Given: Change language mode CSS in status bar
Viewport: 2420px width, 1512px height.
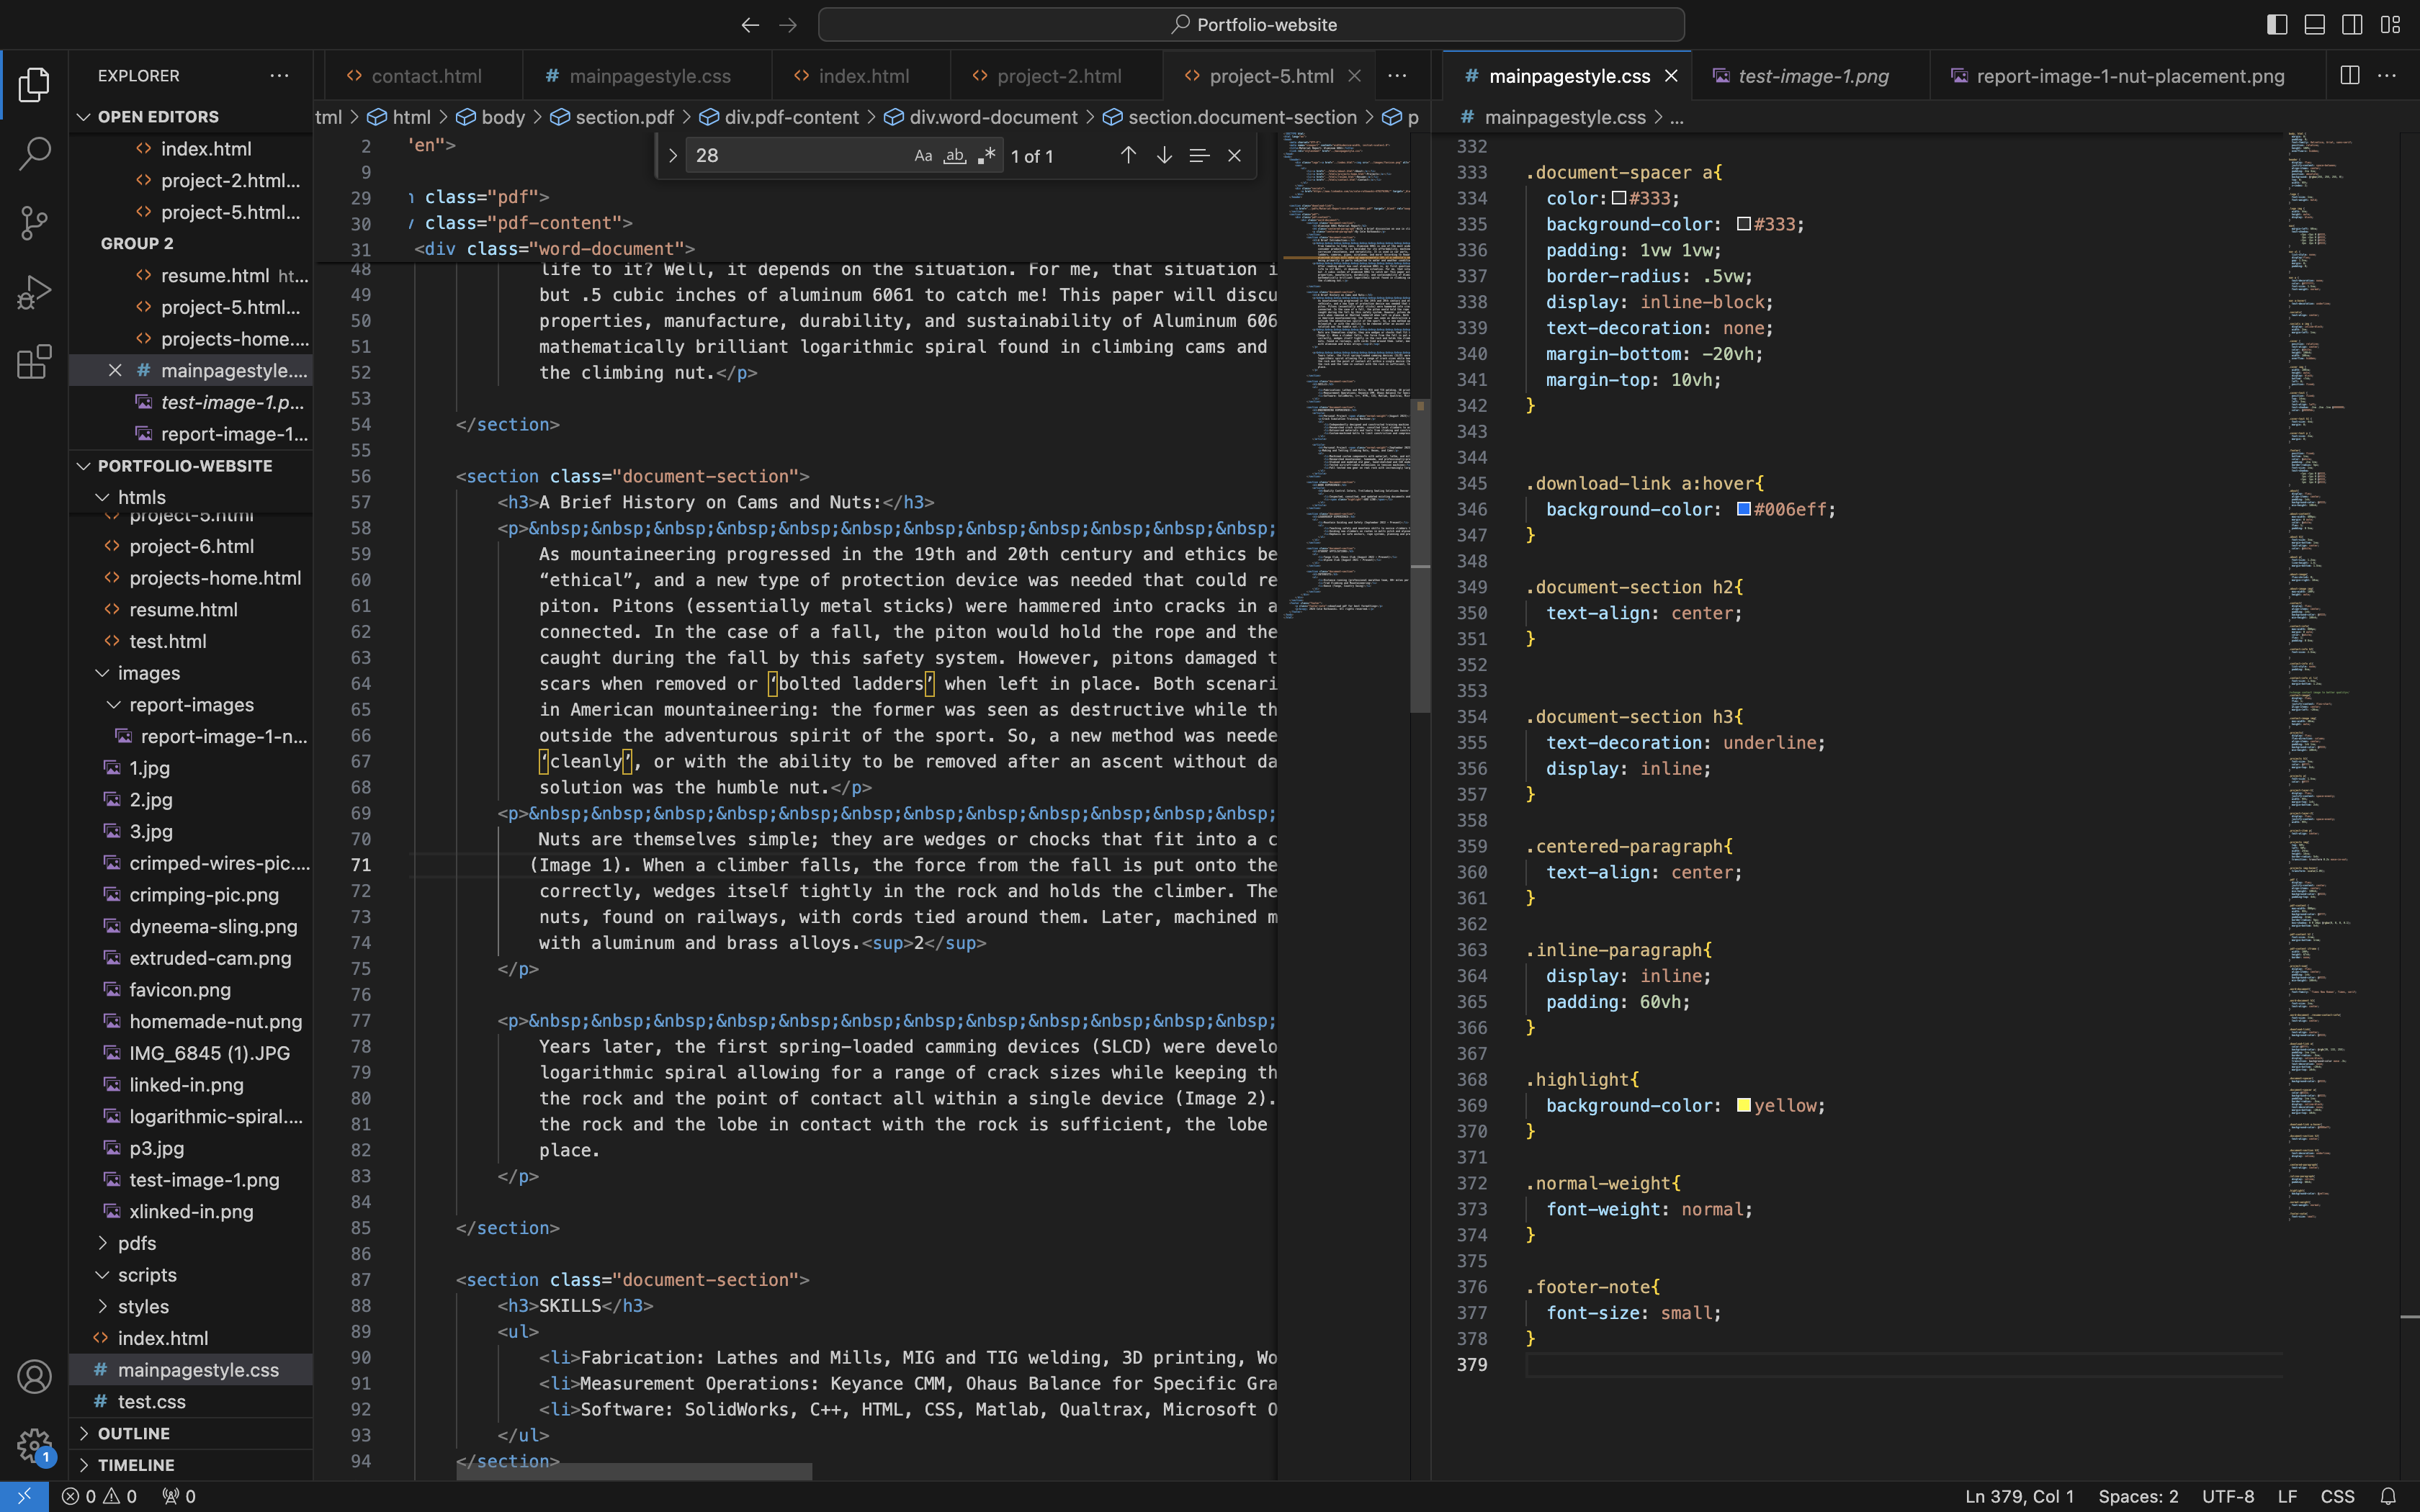Looking at the screenshot, I should (2337, 1497).
